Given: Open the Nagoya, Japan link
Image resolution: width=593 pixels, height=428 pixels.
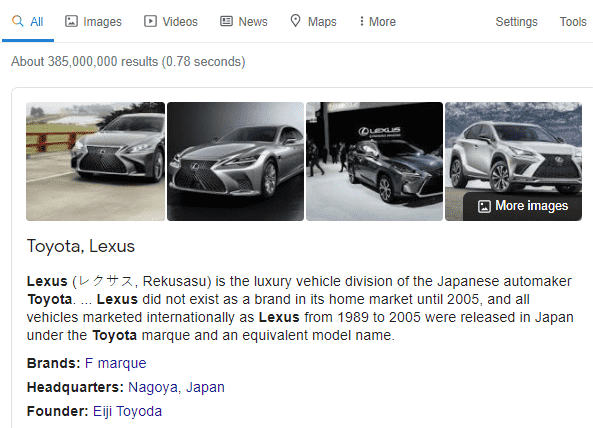Looking at the screenshot, I should click(x=176, y=387).
